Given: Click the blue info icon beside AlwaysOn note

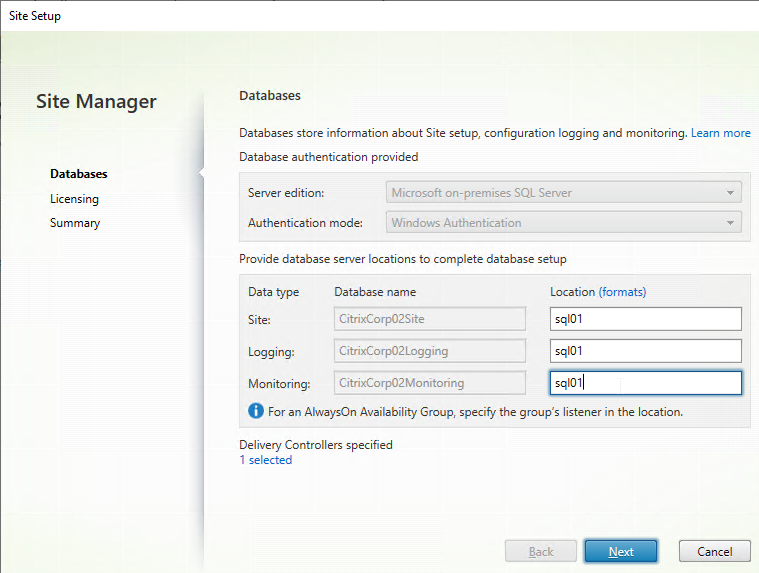Looking at the screenshot, I should point(256,411).
